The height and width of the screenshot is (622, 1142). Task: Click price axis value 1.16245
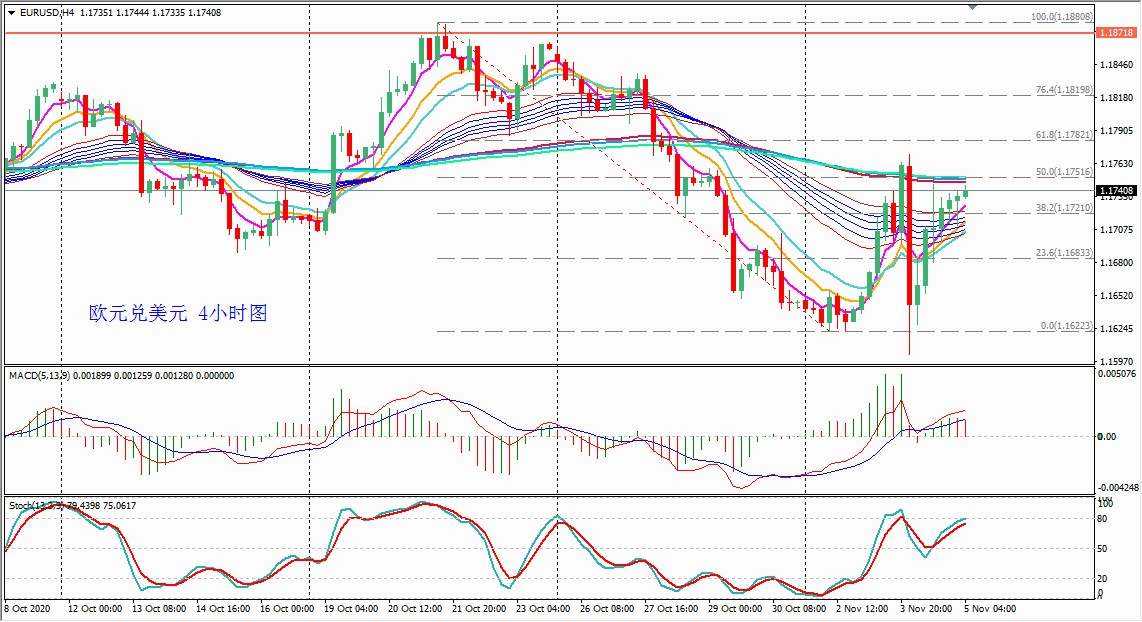pyautogui.click(x=1116, y=328)
